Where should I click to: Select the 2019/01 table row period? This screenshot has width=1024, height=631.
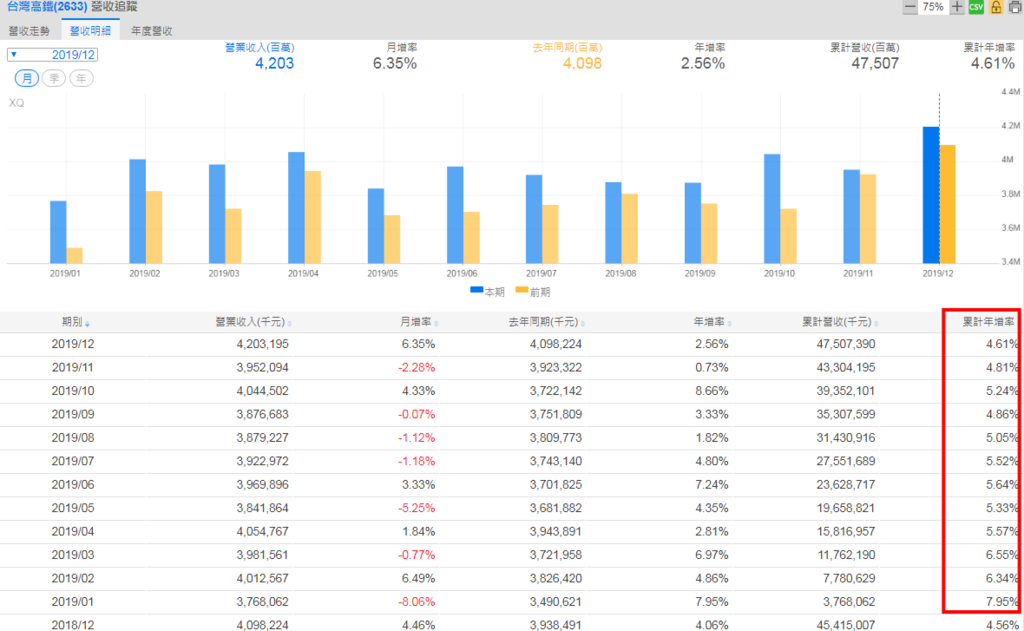(x=72, y=602)
